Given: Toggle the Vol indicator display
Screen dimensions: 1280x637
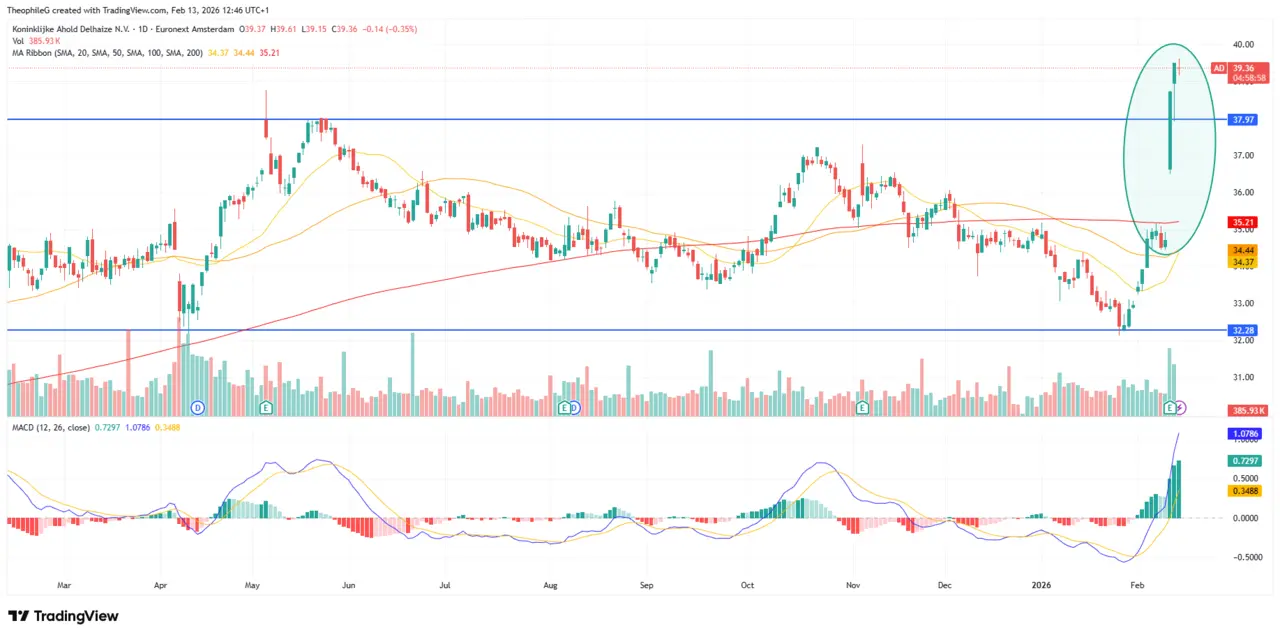Looking at the screenshot, I should coord(20,42).
